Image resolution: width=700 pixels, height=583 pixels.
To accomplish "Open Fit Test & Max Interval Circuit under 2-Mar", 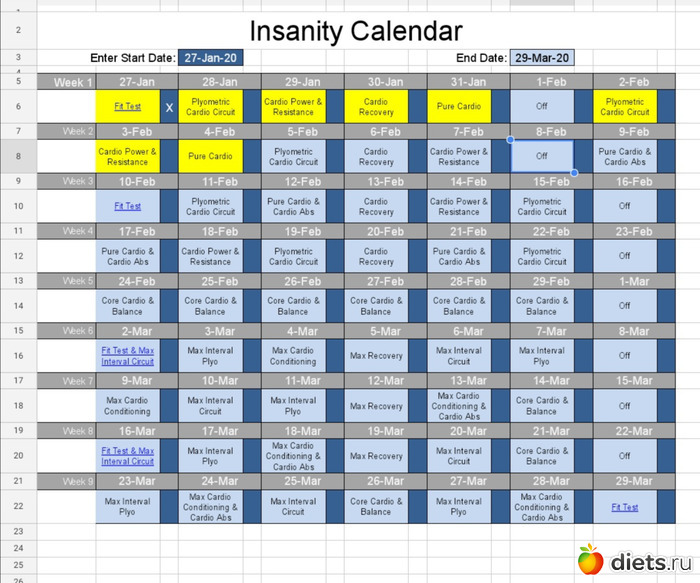I will (127, 356).
